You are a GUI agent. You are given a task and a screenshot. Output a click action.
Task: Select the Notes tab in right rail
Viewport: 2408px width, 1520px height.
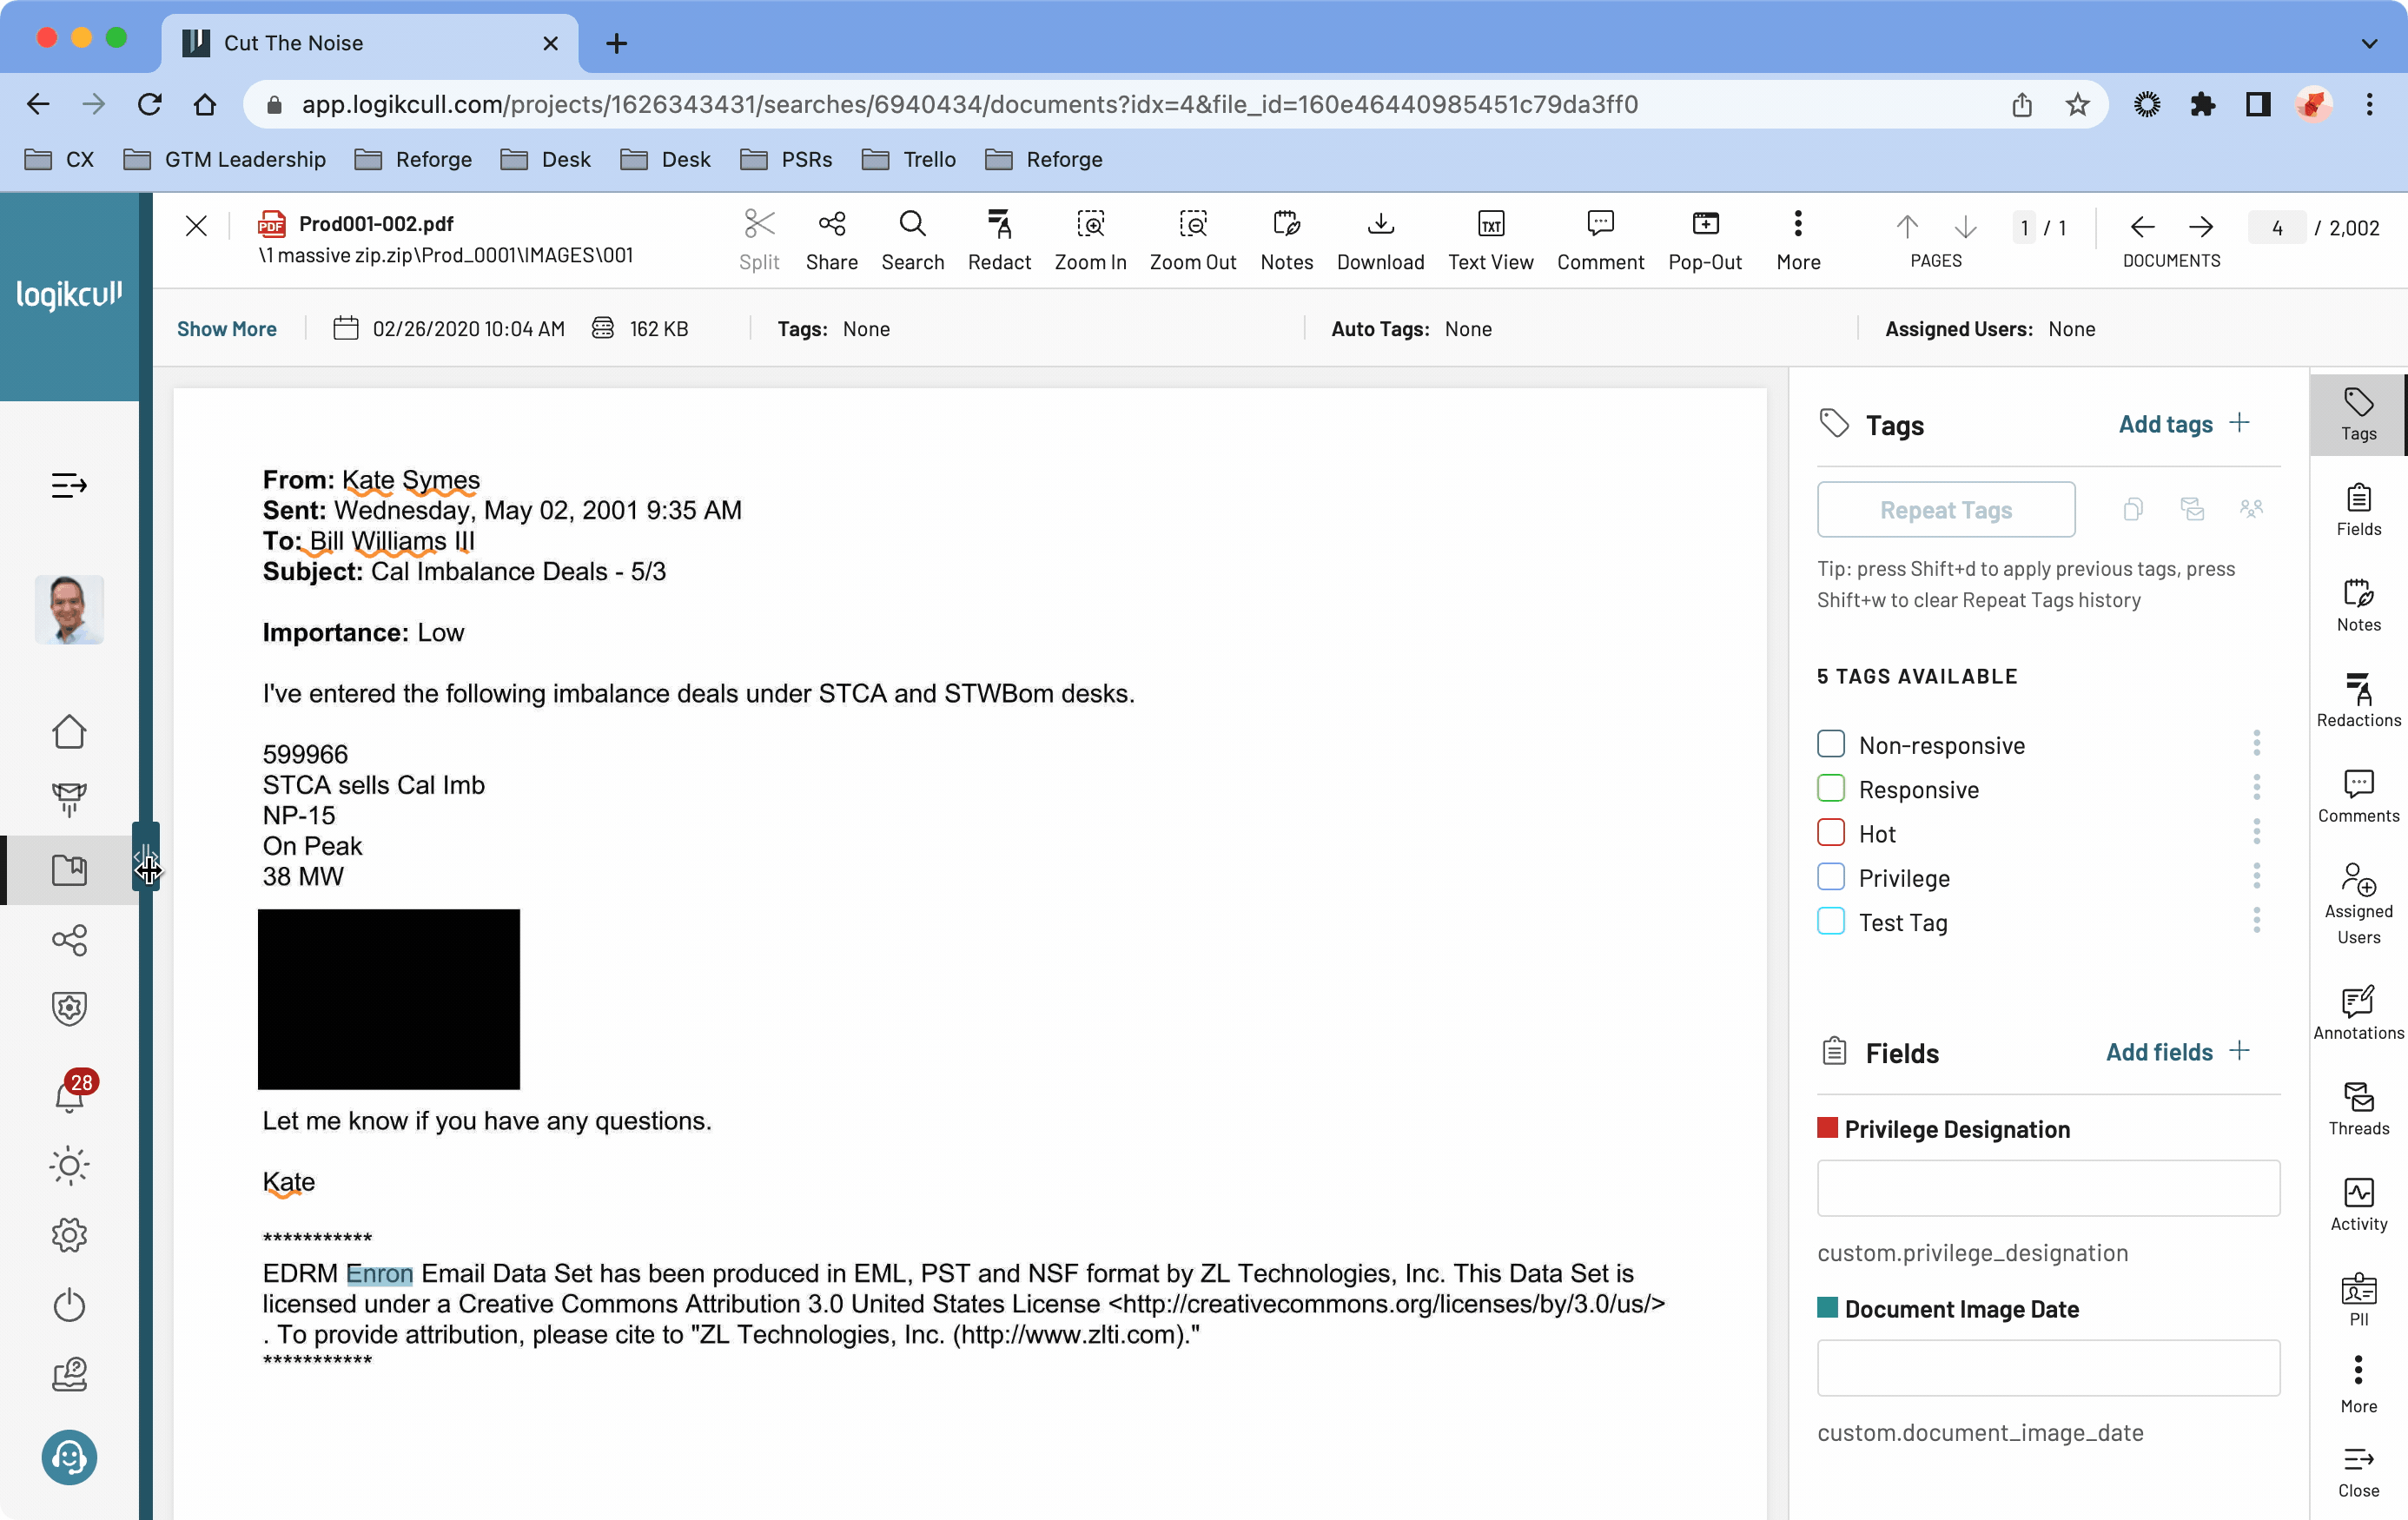point(2358,606)
